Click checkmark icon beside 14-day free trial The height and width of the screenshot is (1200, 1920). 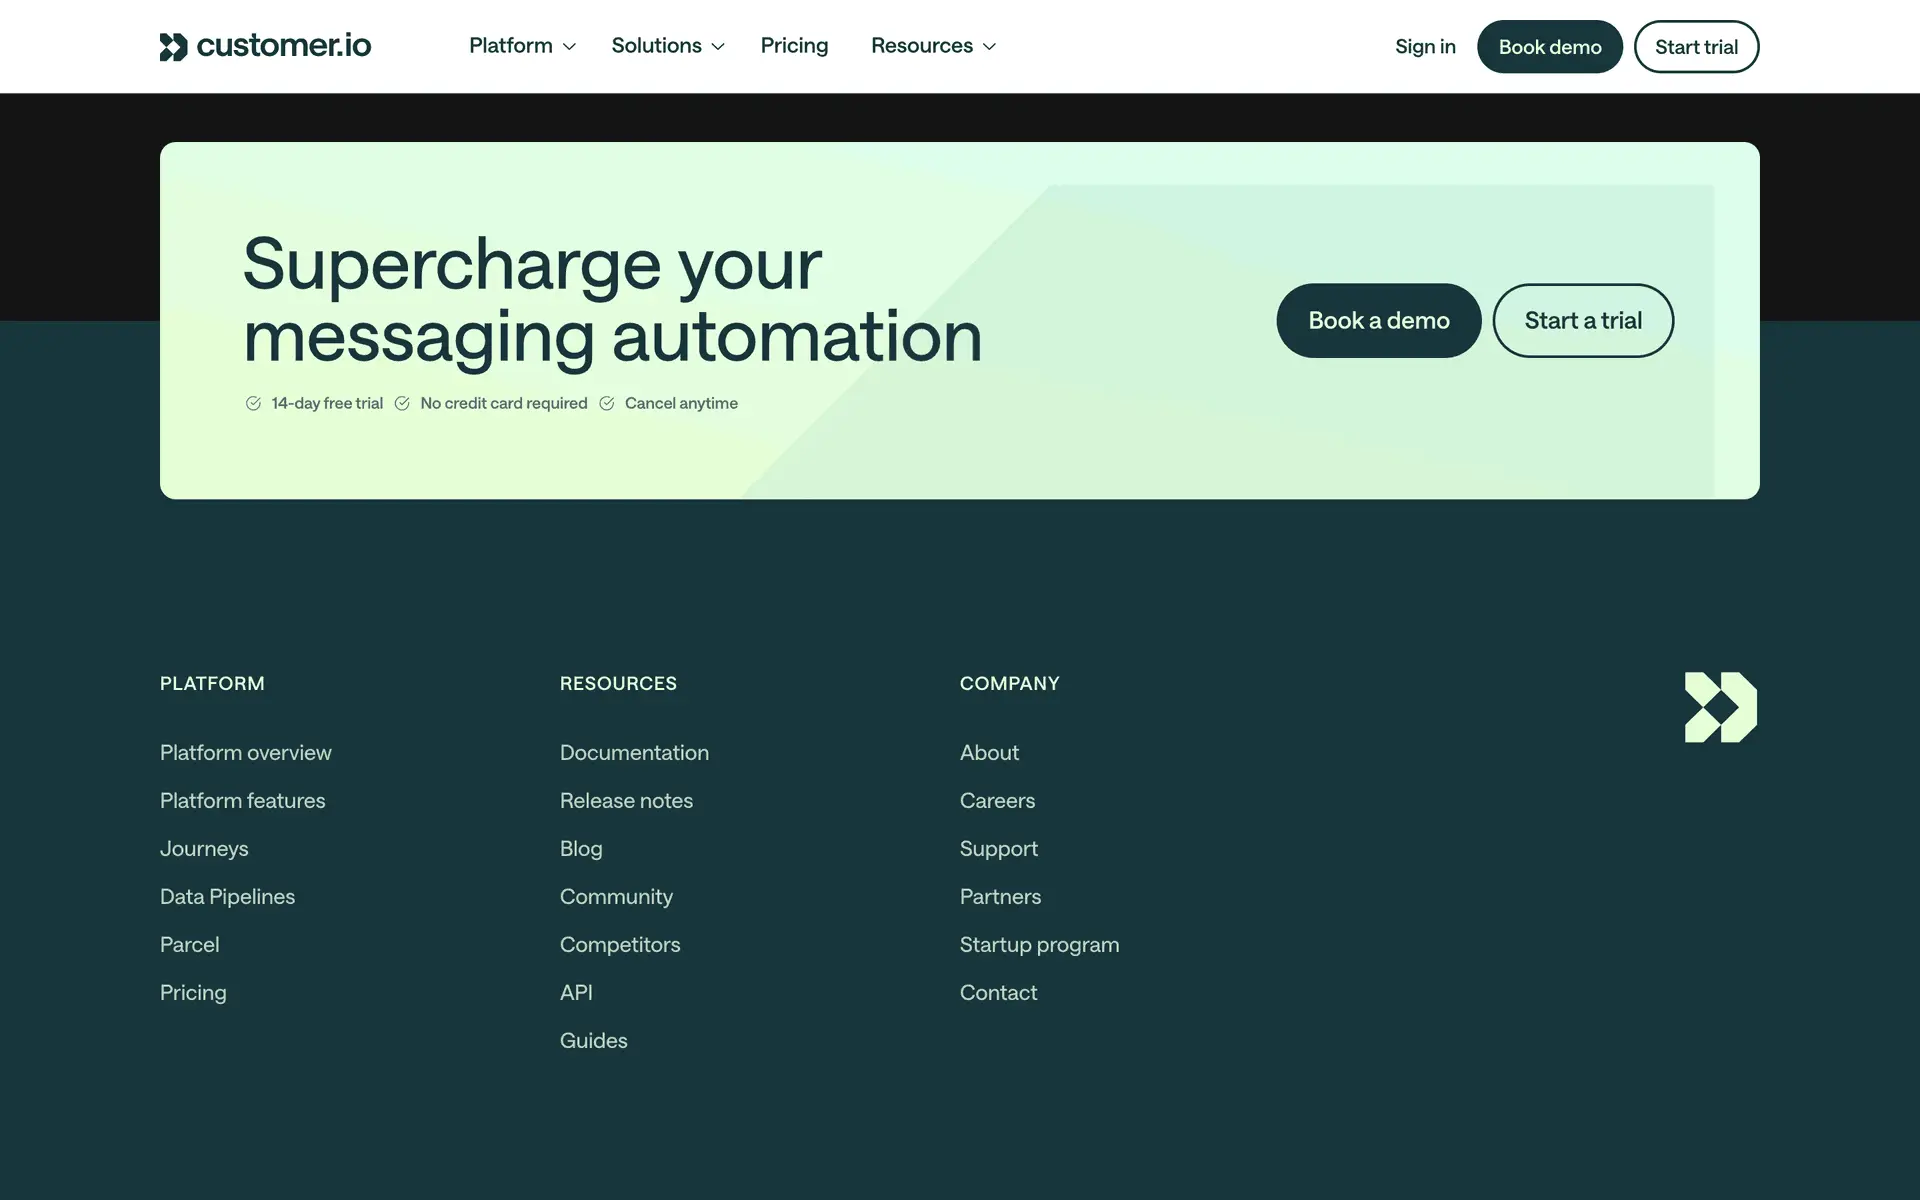click(253, 403)
